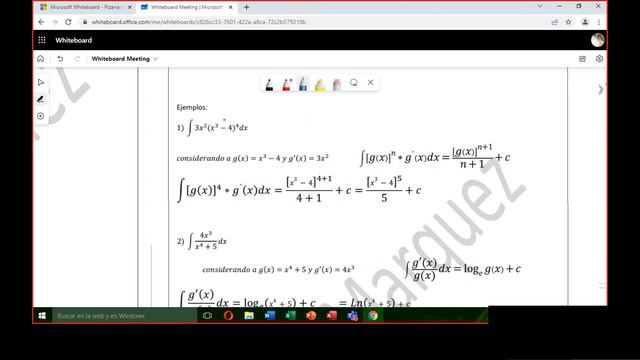Open Word from the taskbar
640x360 pixels.
pos(269,316)
